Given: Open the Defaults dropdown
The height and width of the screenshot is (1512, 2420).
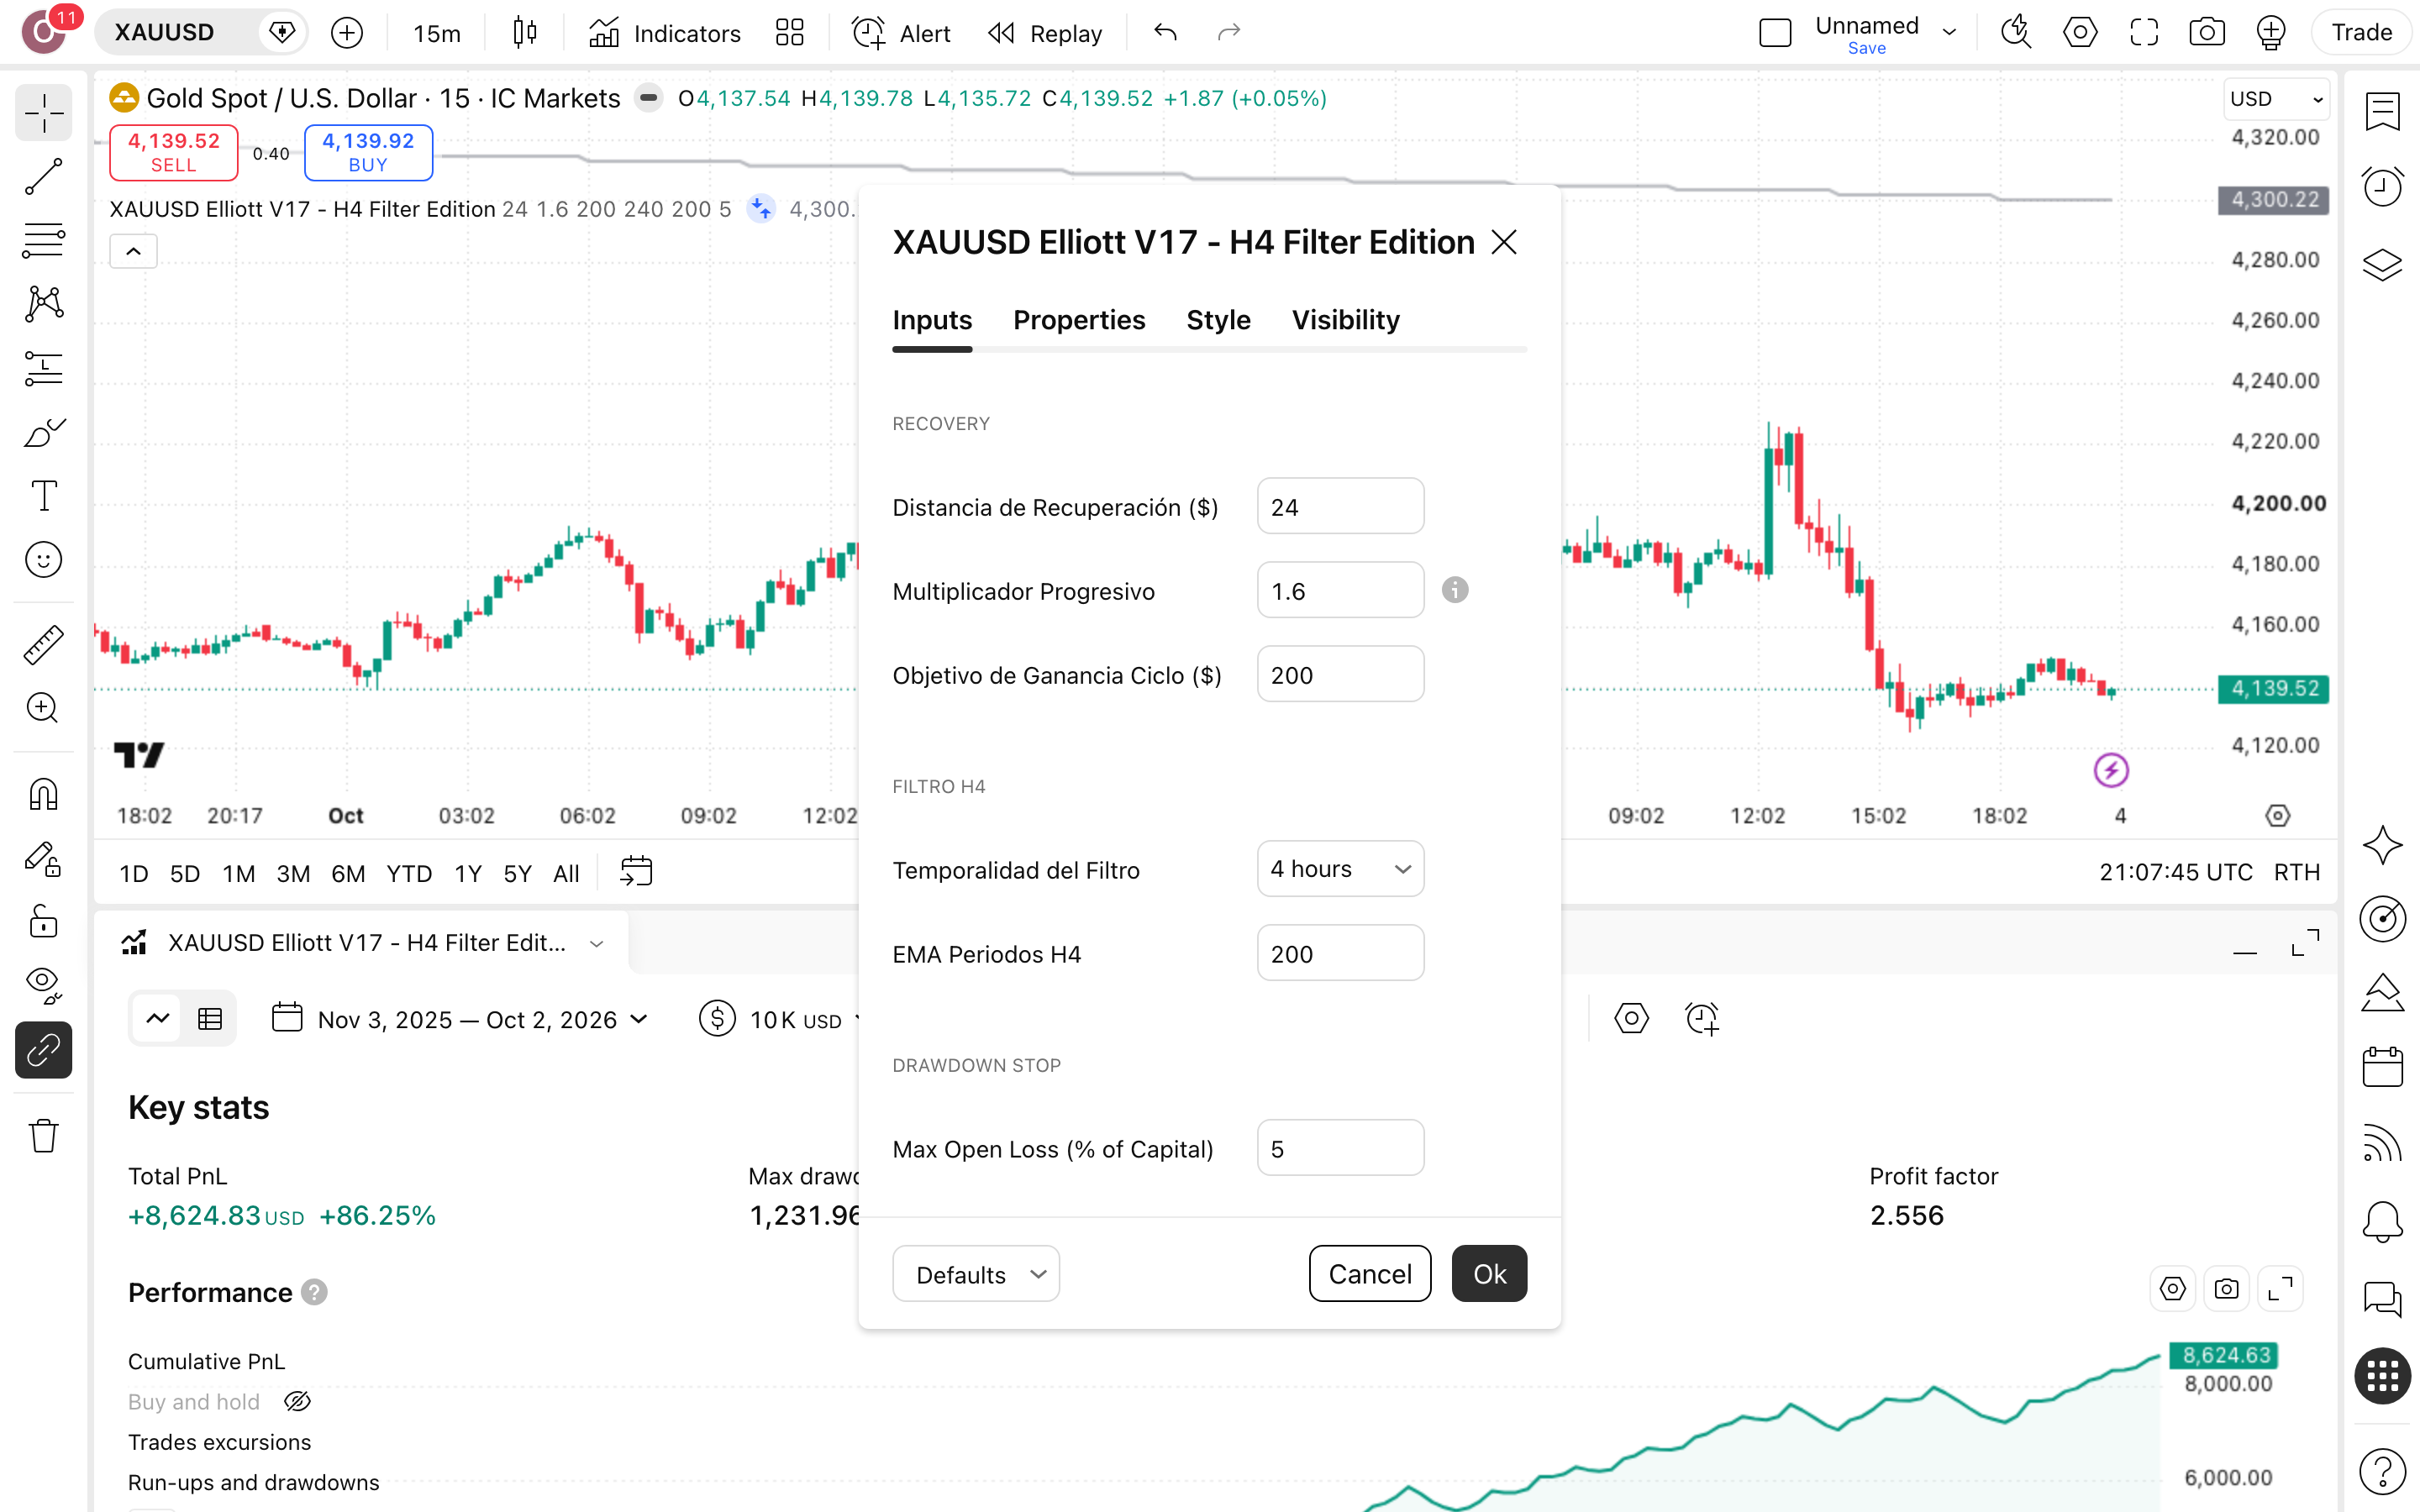Looking at the screenshot, I should tap(976, 1274).
